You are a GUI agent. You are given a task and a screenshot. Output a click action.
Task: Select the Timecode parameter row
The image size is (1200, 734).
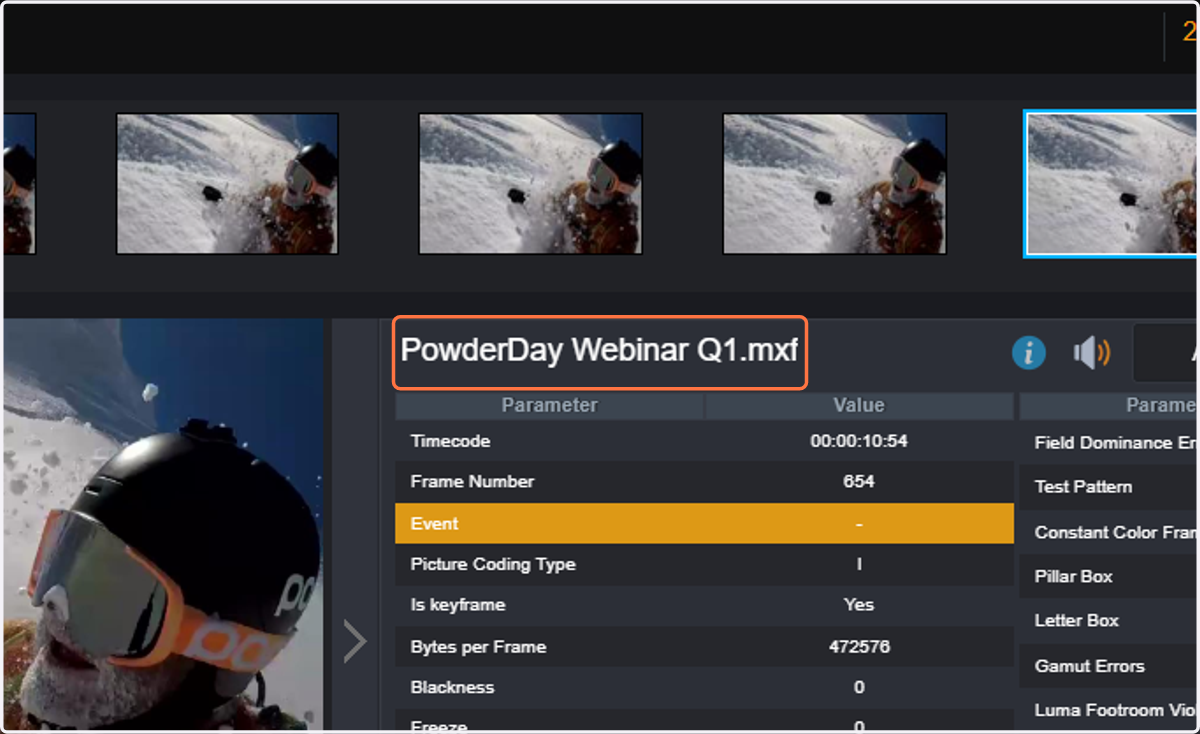pos(704,441)
